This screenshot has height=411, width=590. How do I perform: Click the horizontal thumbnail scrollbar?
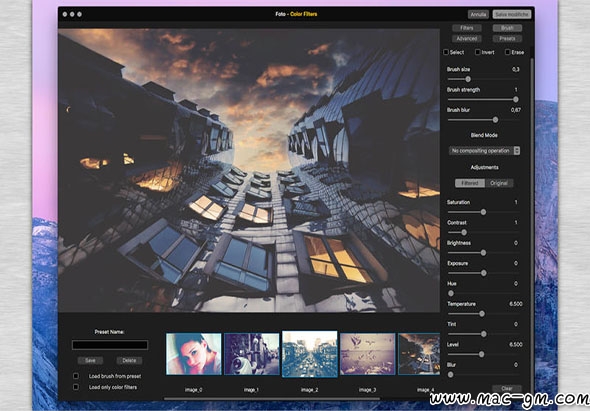click(272, 399)
